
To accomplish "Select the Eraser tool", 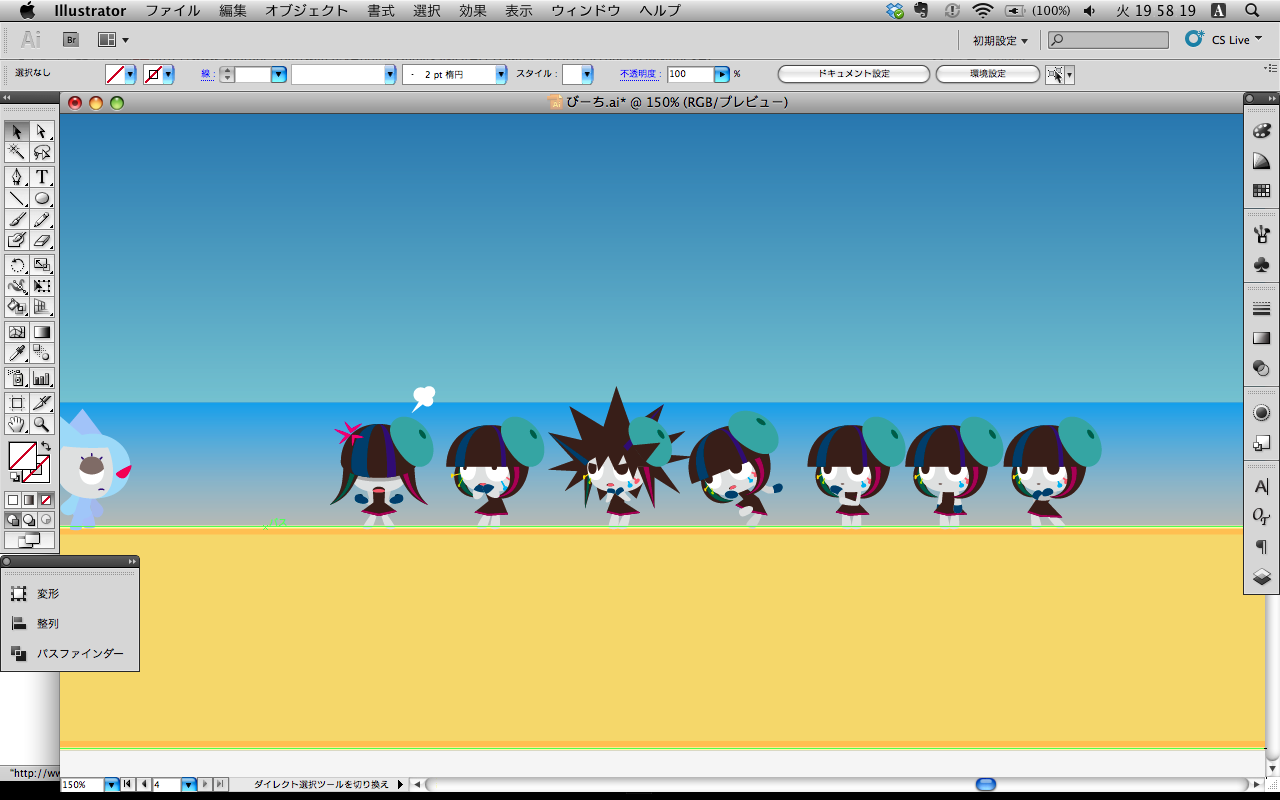I will [42, 240].
